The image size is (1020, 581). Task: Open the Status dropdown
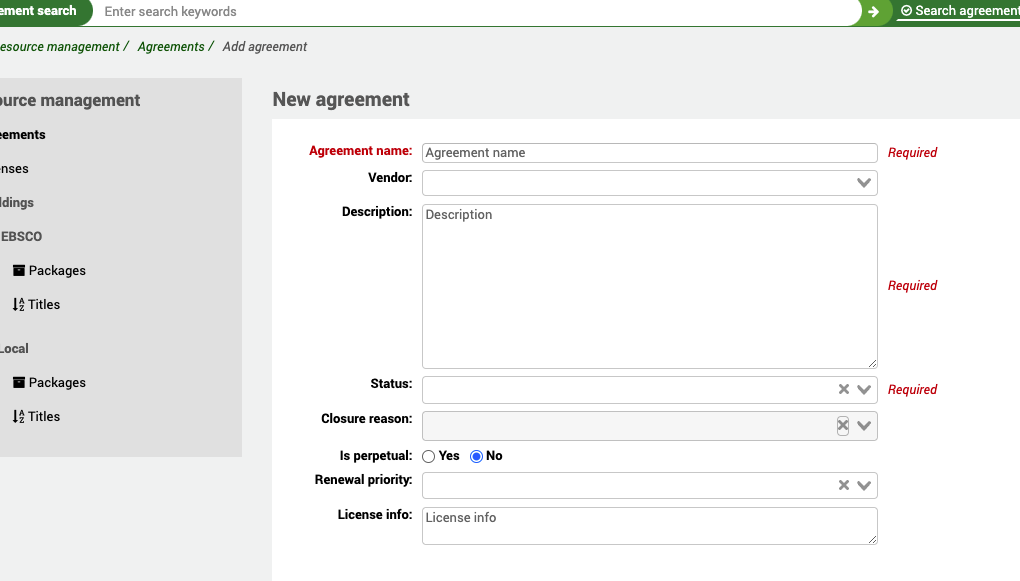click(863, 389)
